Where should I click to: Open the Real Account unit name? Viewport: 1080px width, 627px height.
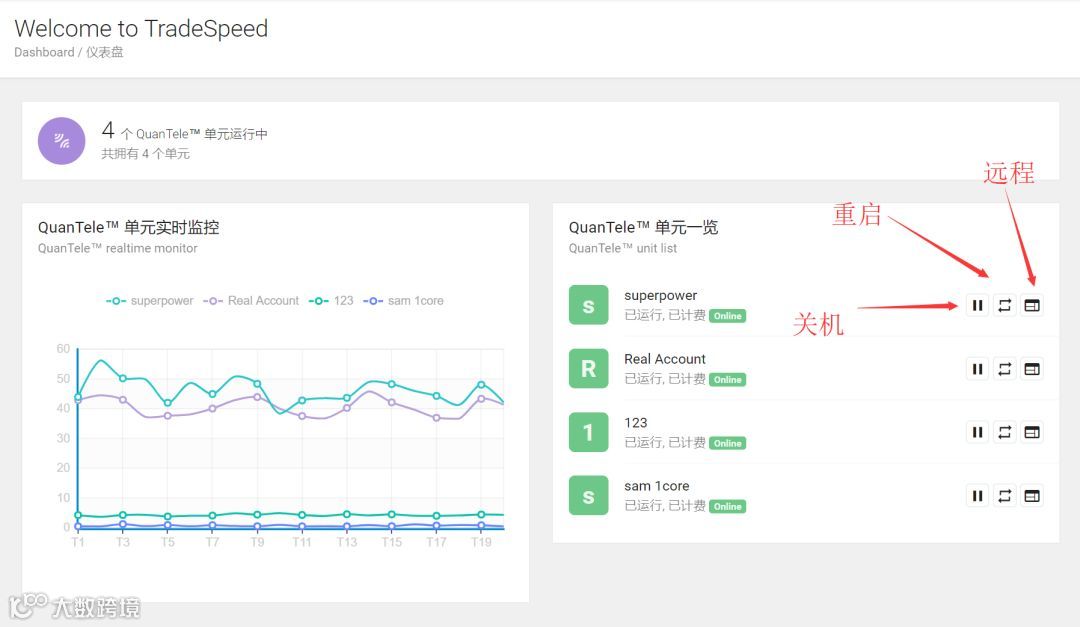(x=665, y=359)
